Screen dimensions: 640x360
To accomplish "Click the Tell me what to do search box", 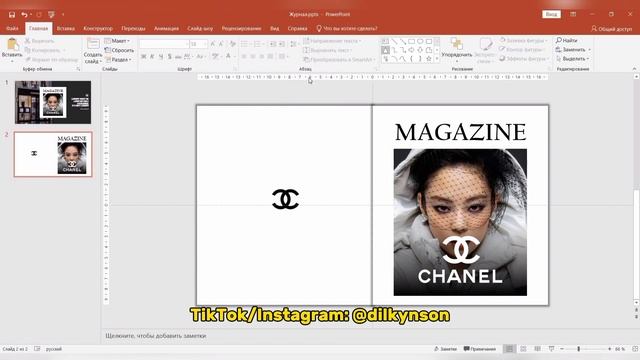I will (x=347, y=29).
